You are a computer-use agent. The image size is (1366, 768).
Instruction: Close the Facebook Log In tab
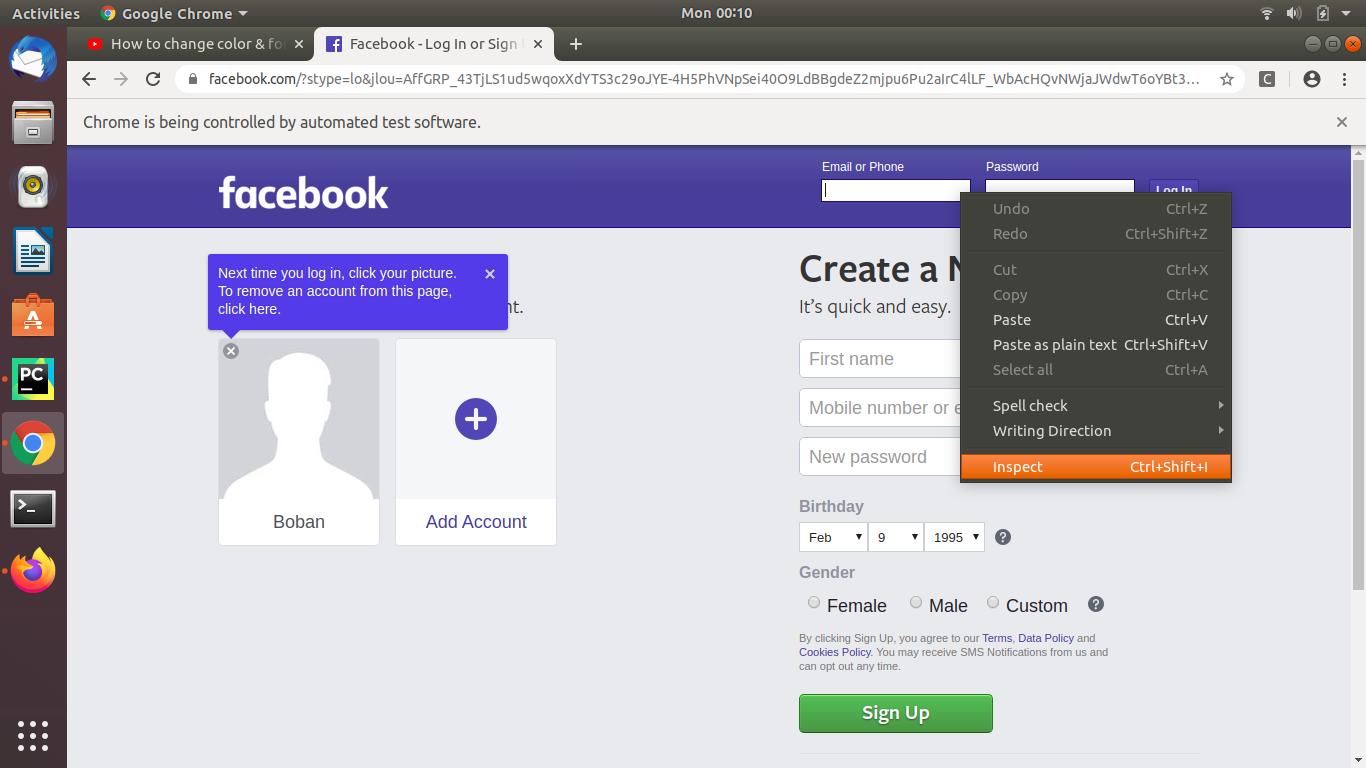click(538, 44)
